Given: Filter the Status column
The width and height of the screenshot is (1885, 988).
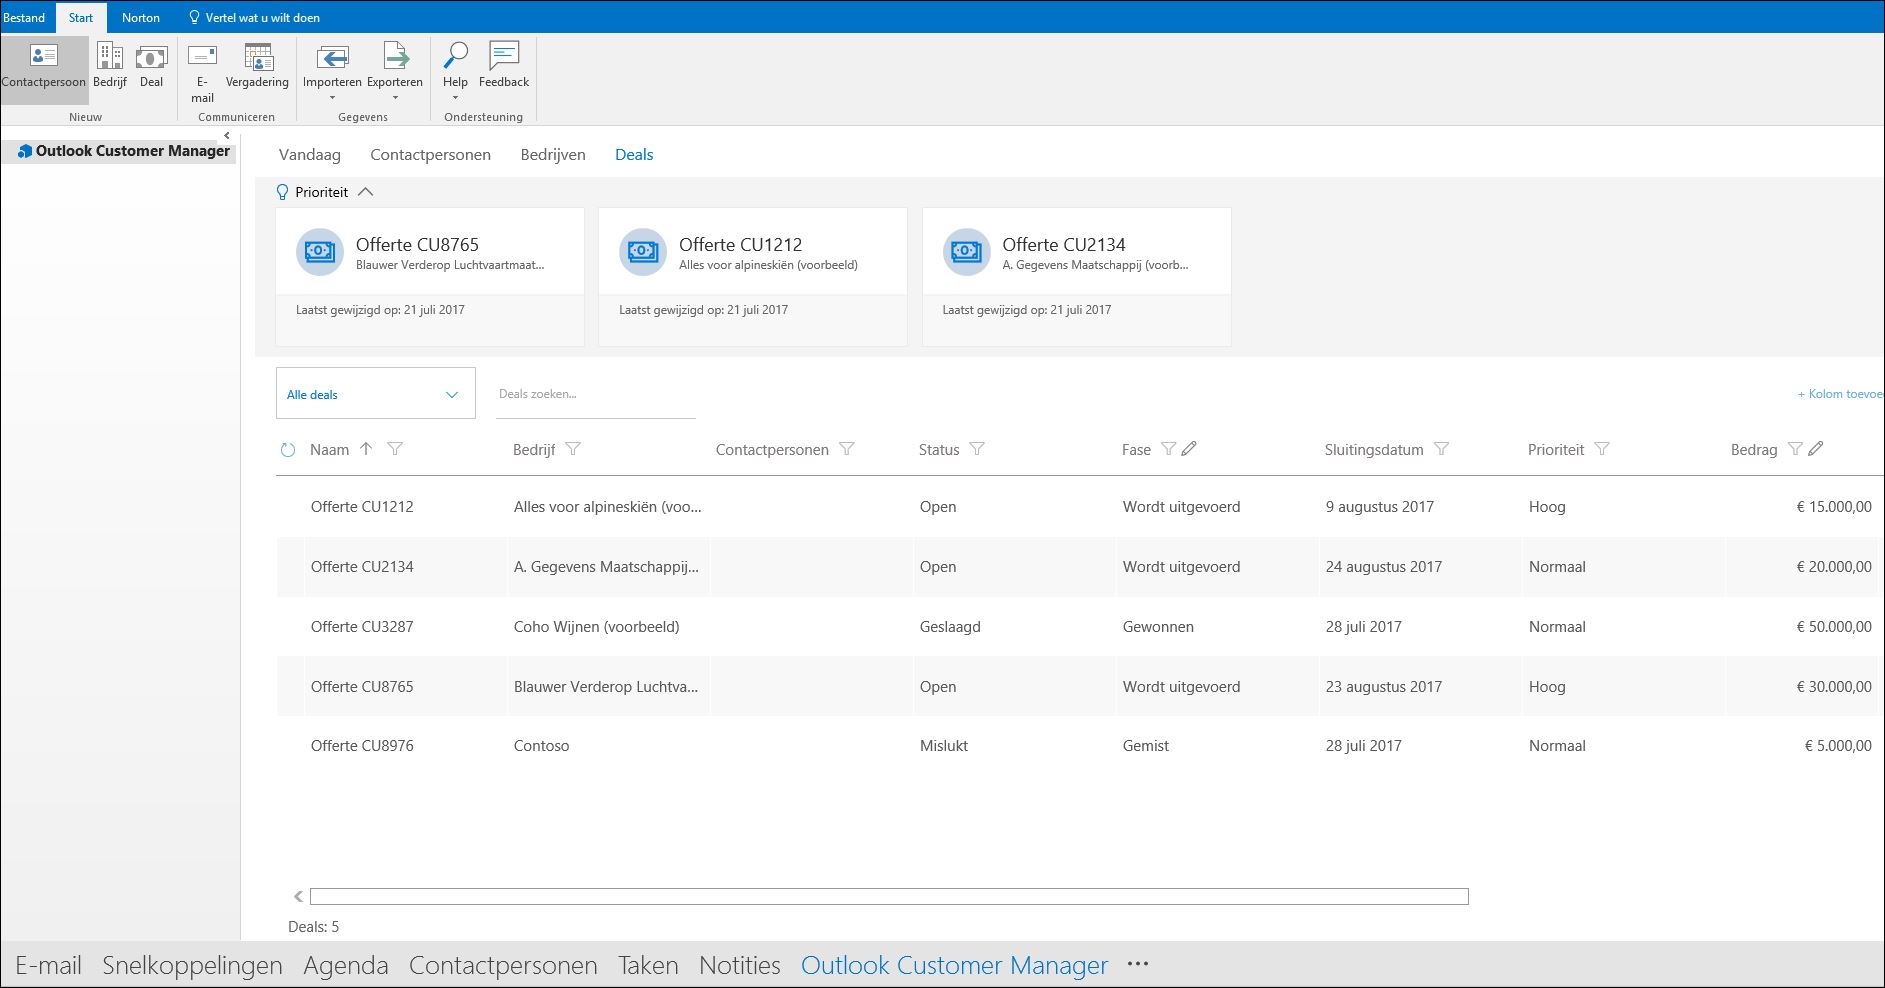Looking at the screenshot, I should [977, 449].
